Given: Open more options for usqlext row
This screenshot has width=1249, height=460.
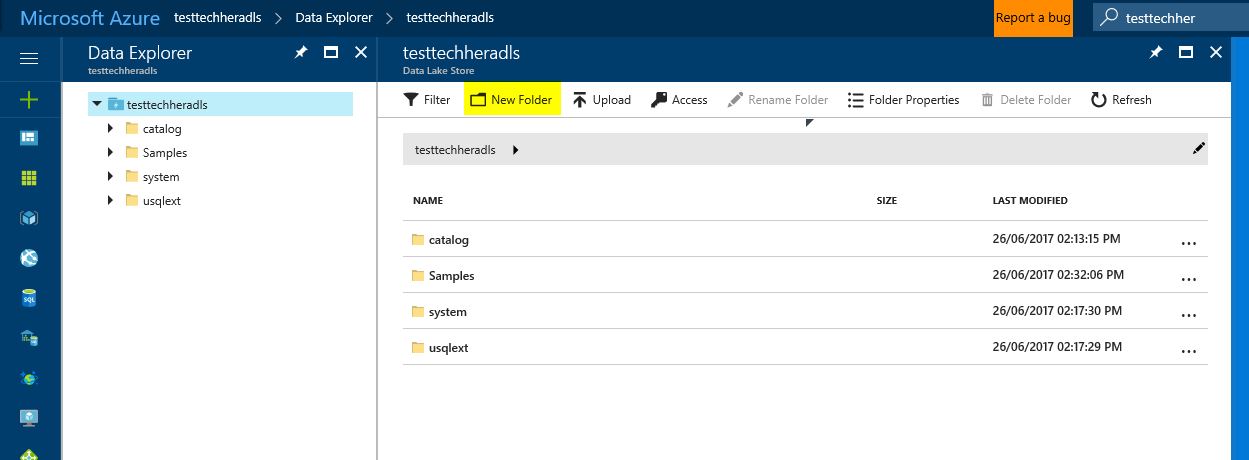Looking at the screenshot, I should click(1189, 350).
